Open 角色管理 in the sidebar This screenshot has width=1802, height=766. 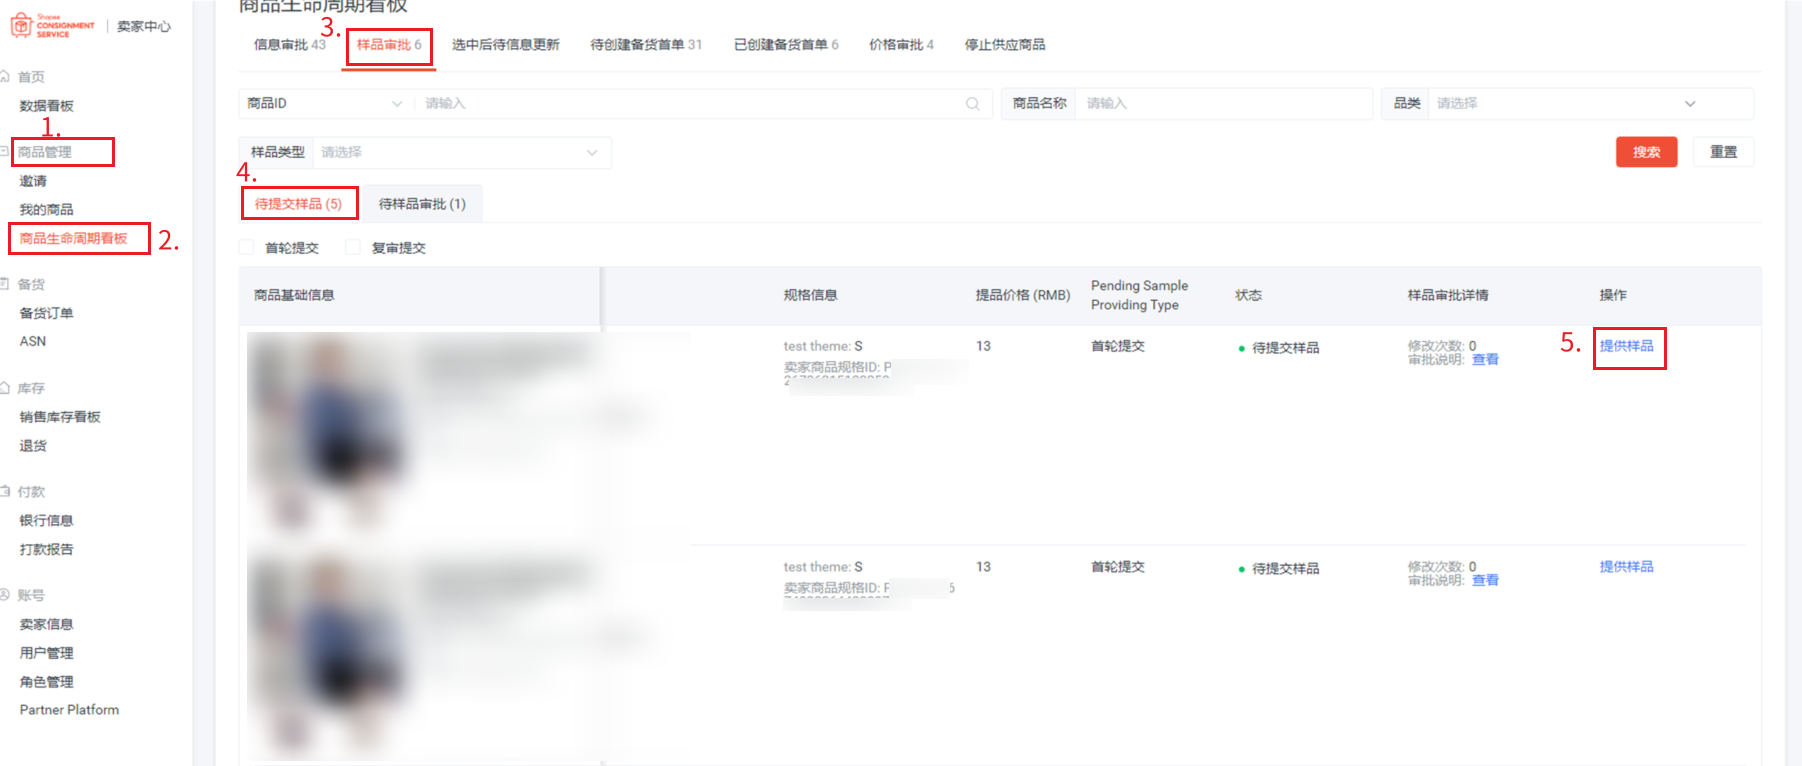[x=46, y=682]
